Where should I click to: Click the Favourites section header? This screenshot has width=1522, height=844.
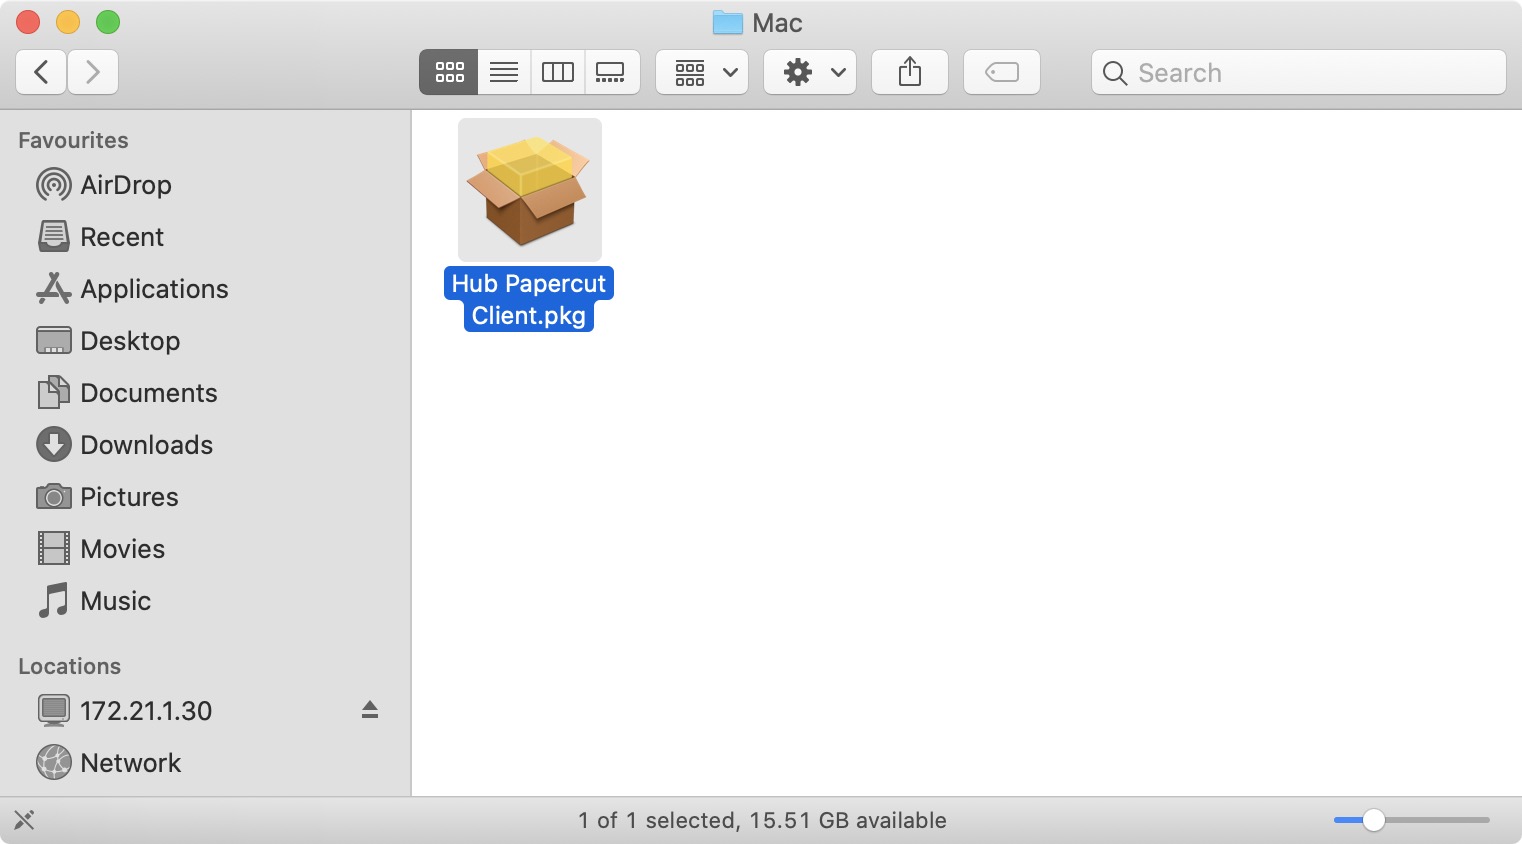[x=73, y=140]
